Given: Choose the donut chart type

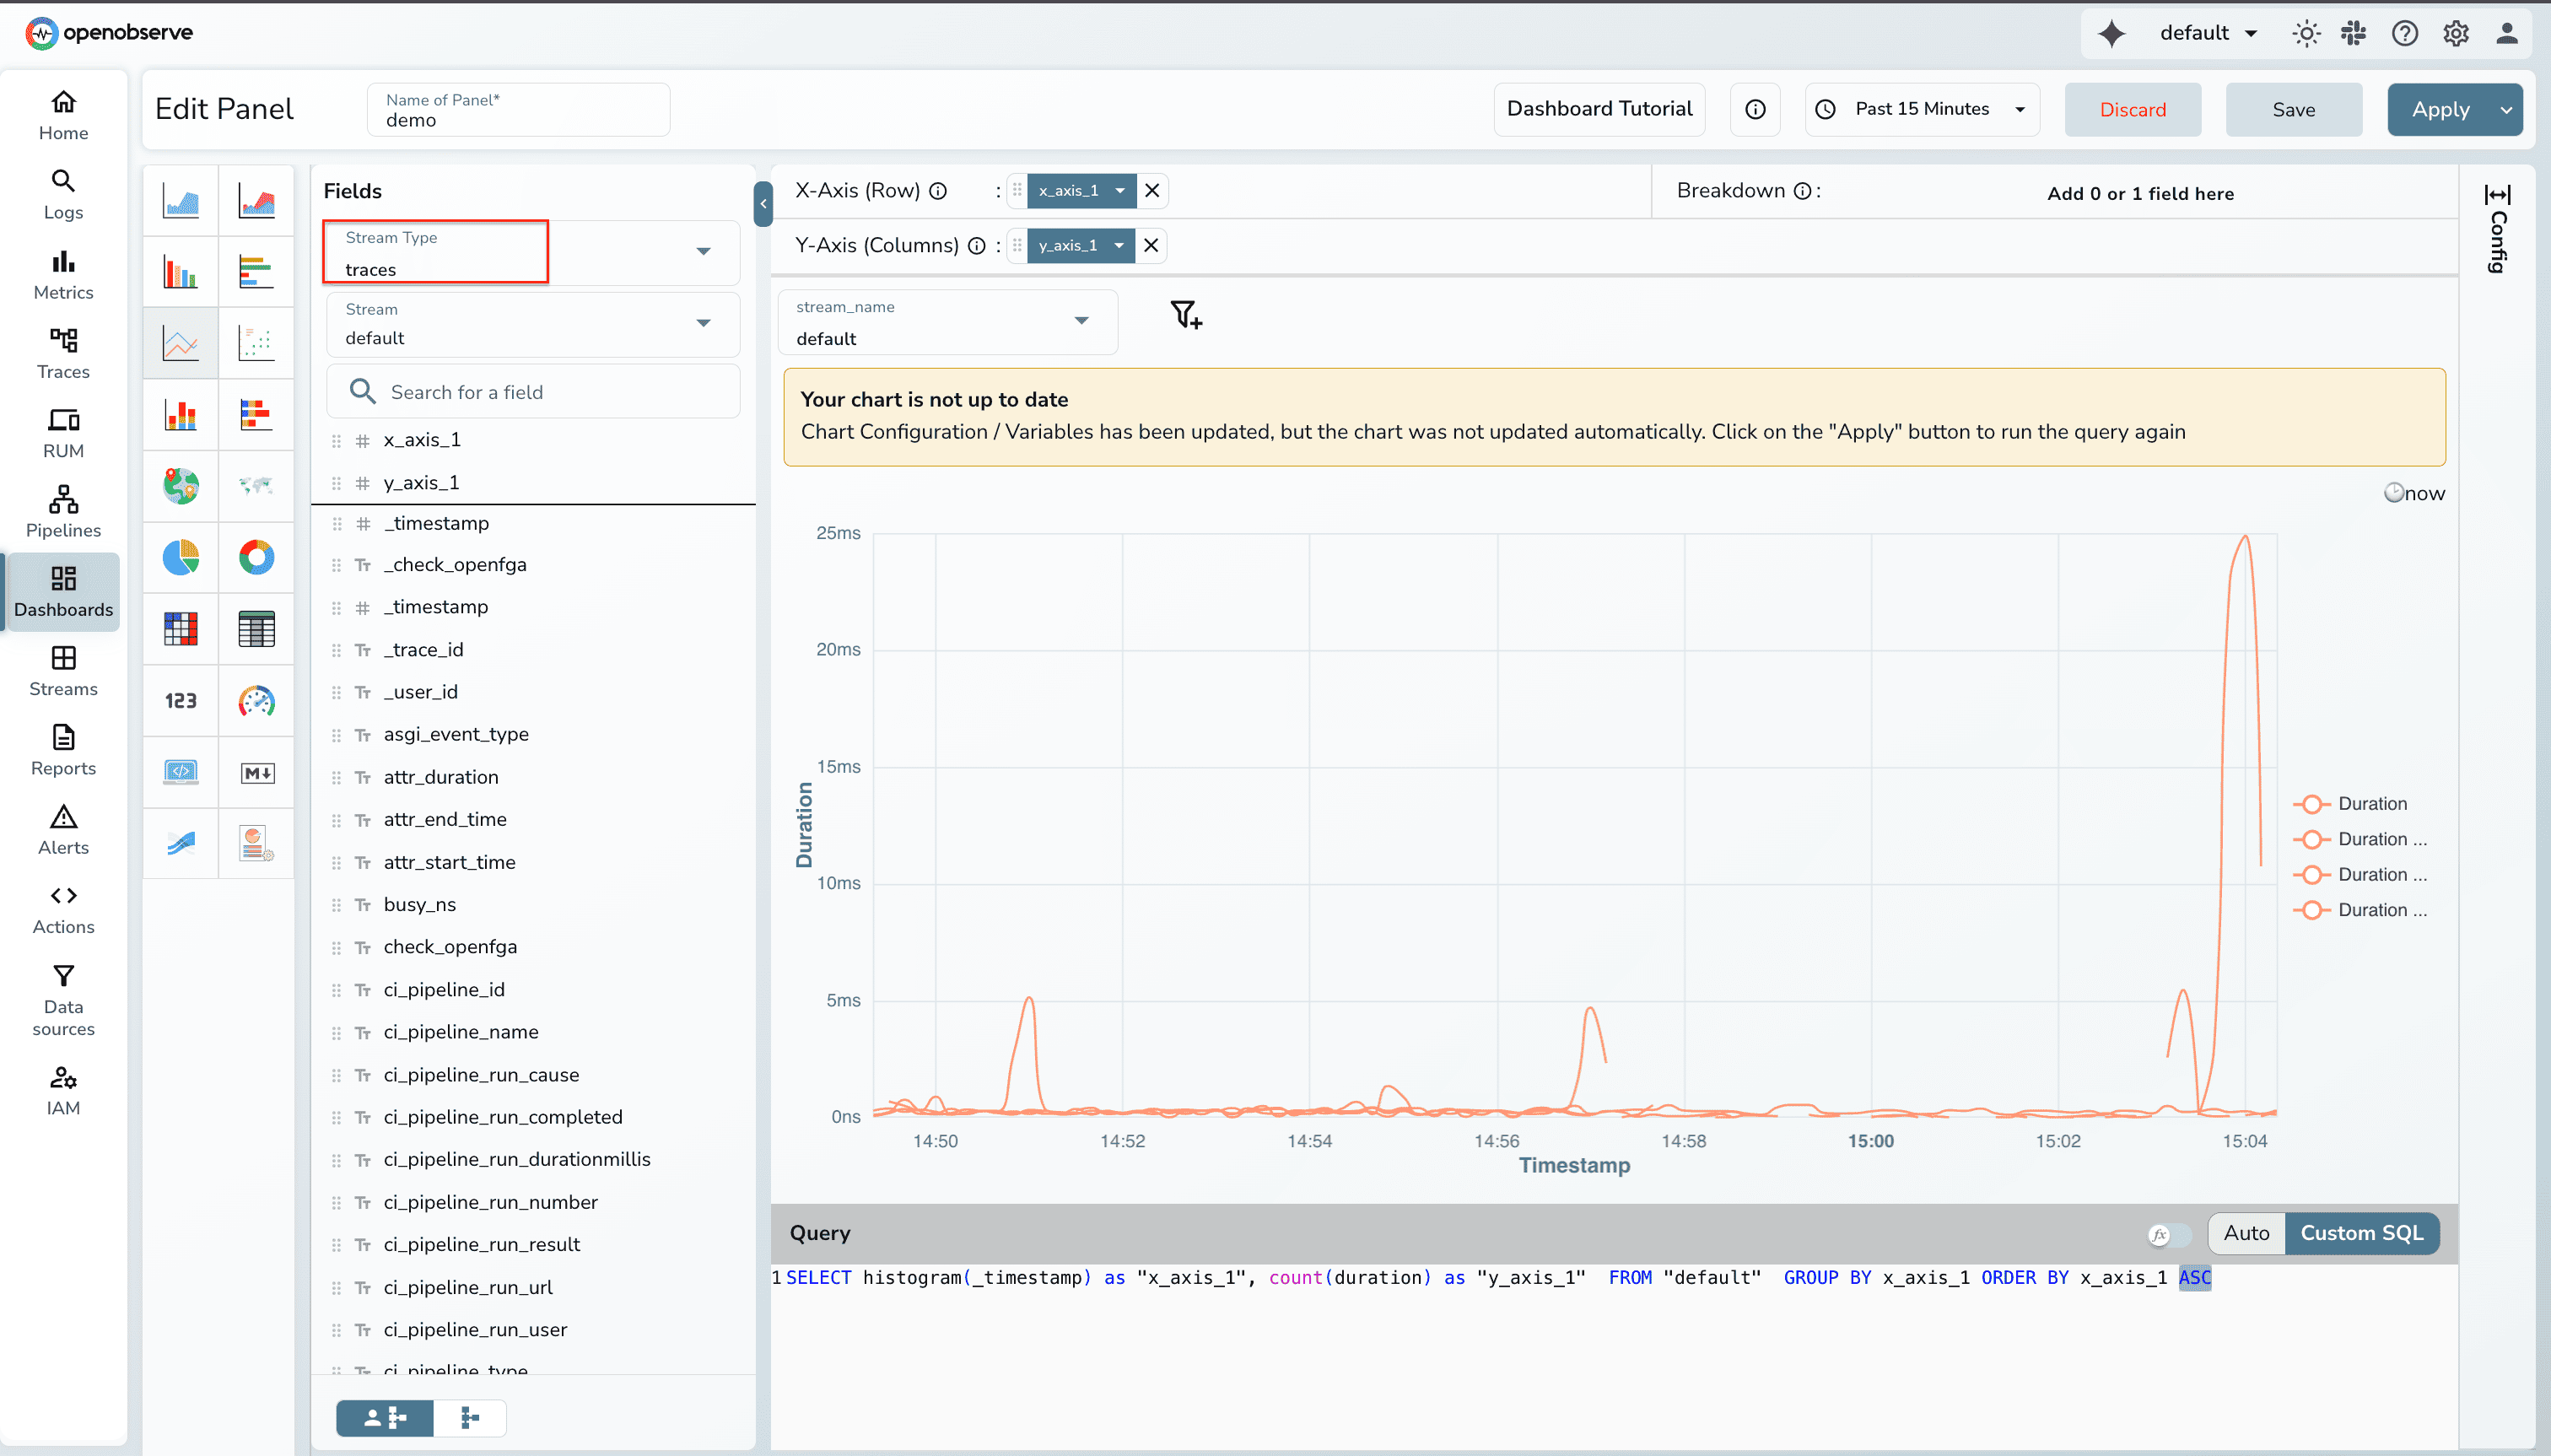Looking at the screenshot, I should coord(257,558).
